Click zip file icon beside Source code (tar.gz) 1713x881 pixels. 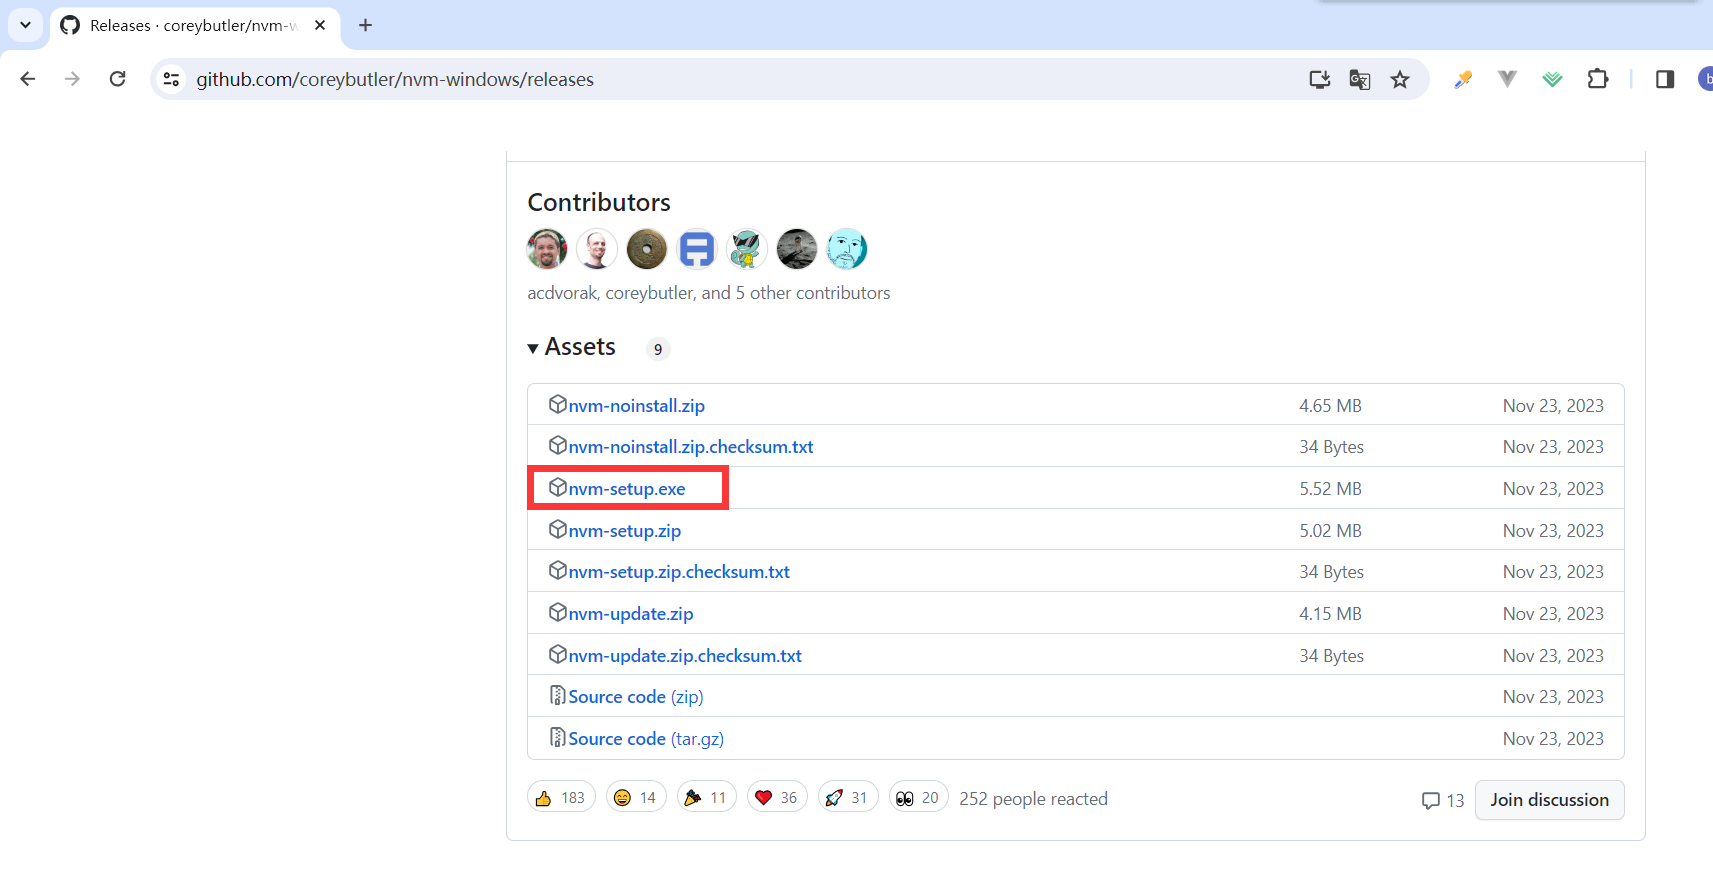click(558, 737)
